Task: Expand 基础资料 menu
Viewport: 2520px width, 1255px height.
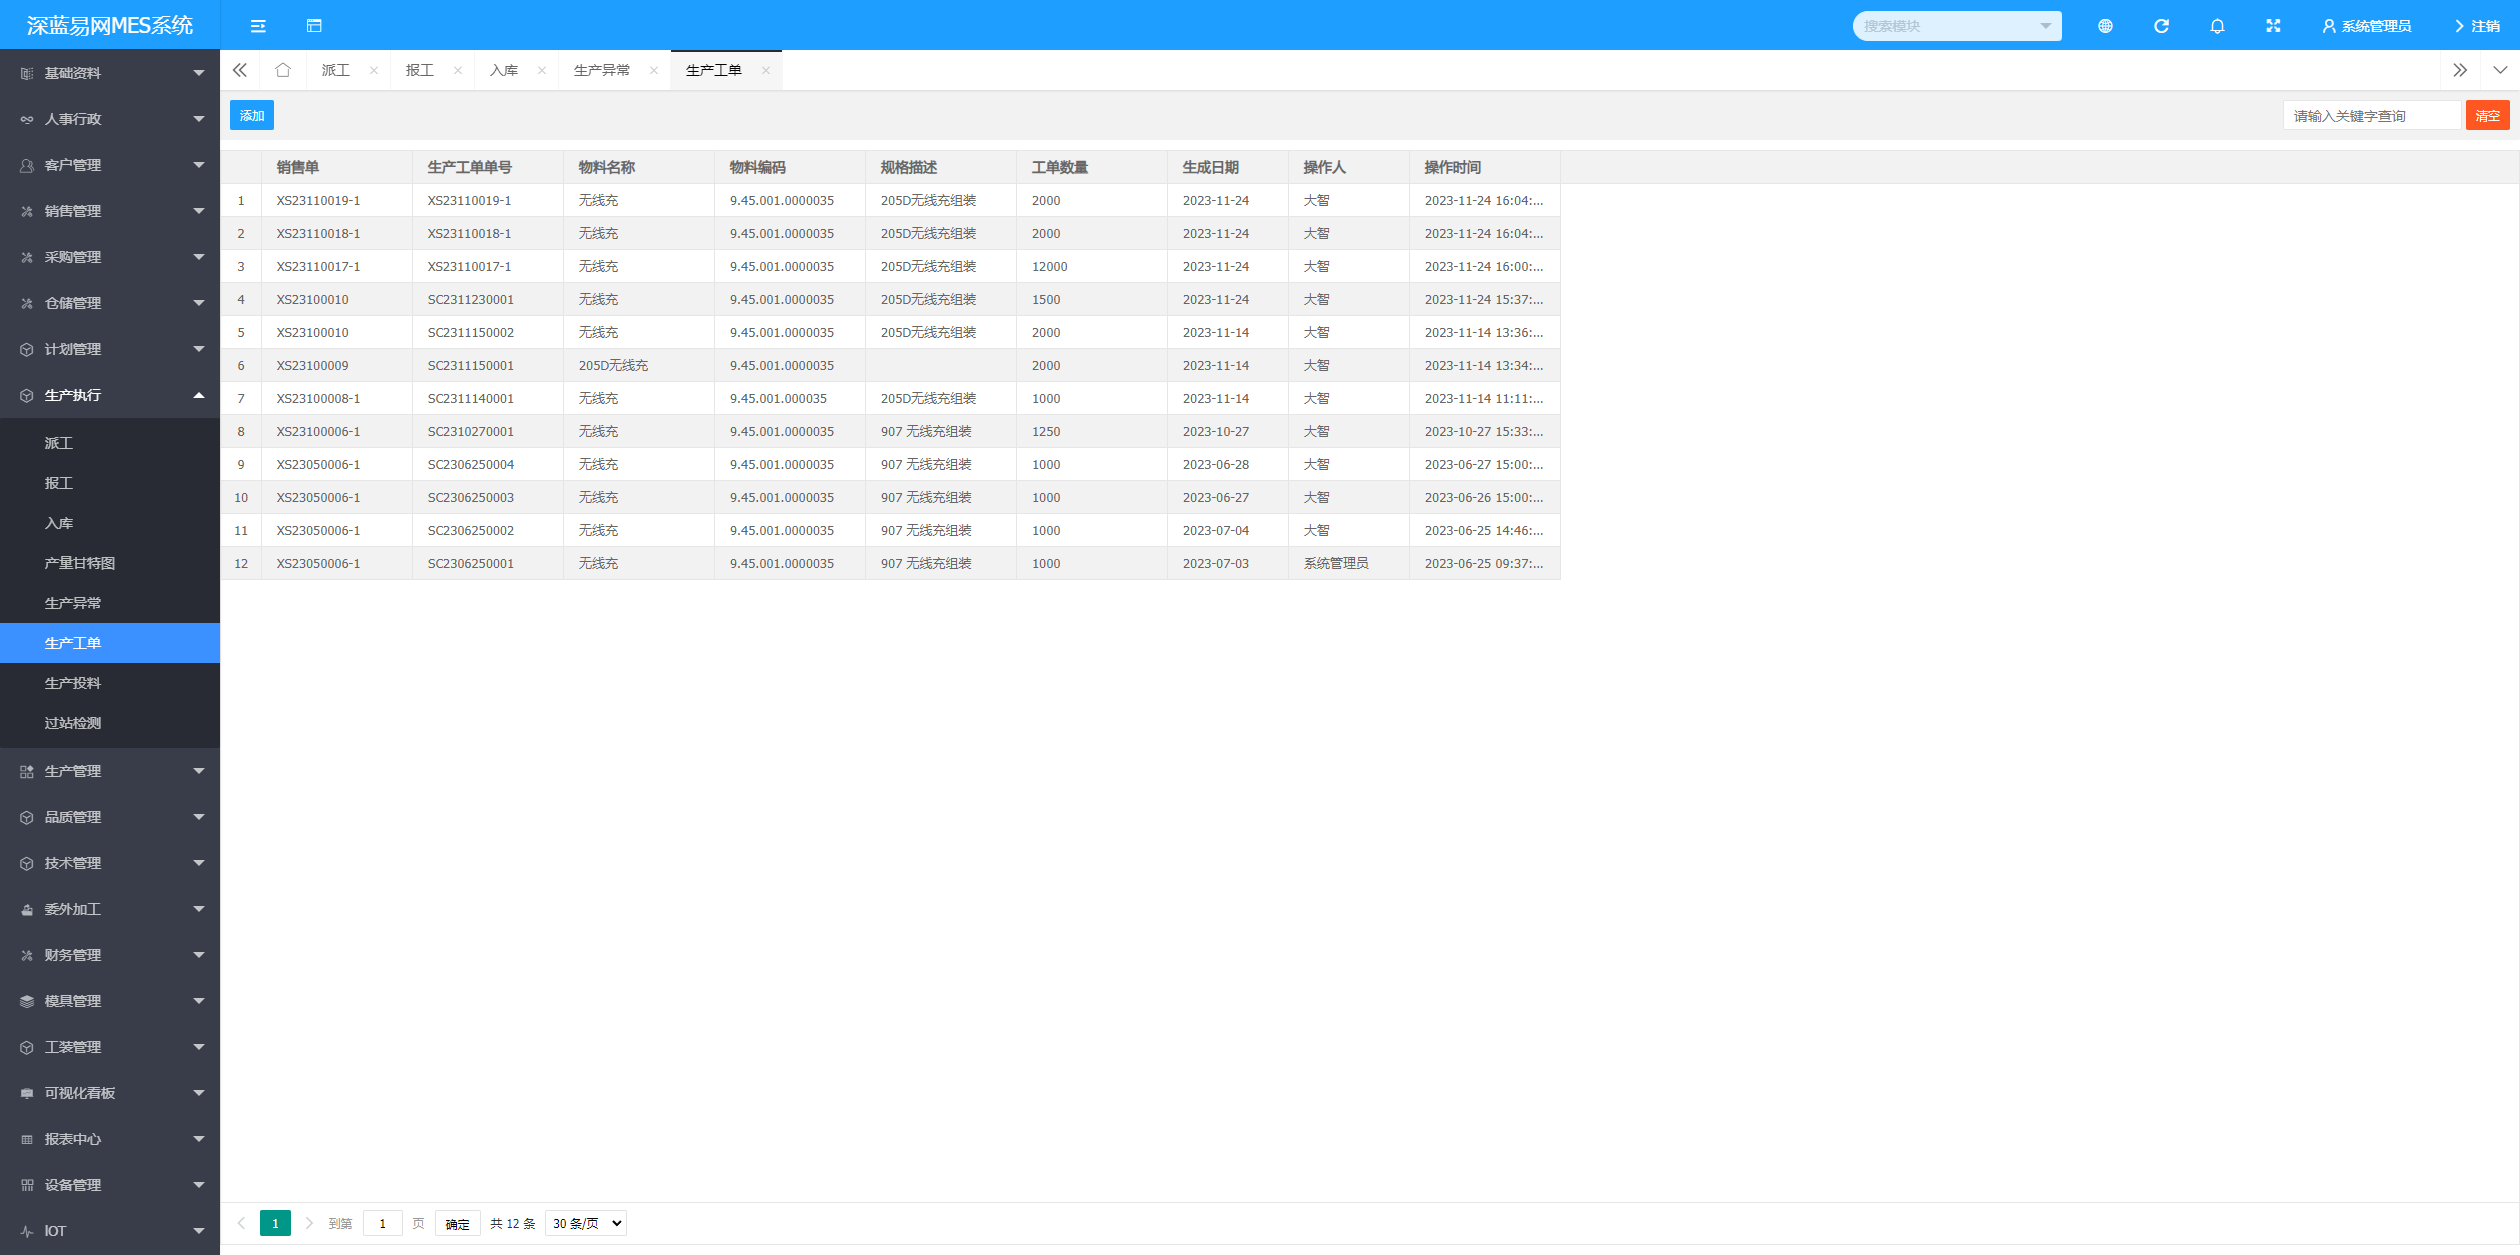Action: (x=110, y=73)
